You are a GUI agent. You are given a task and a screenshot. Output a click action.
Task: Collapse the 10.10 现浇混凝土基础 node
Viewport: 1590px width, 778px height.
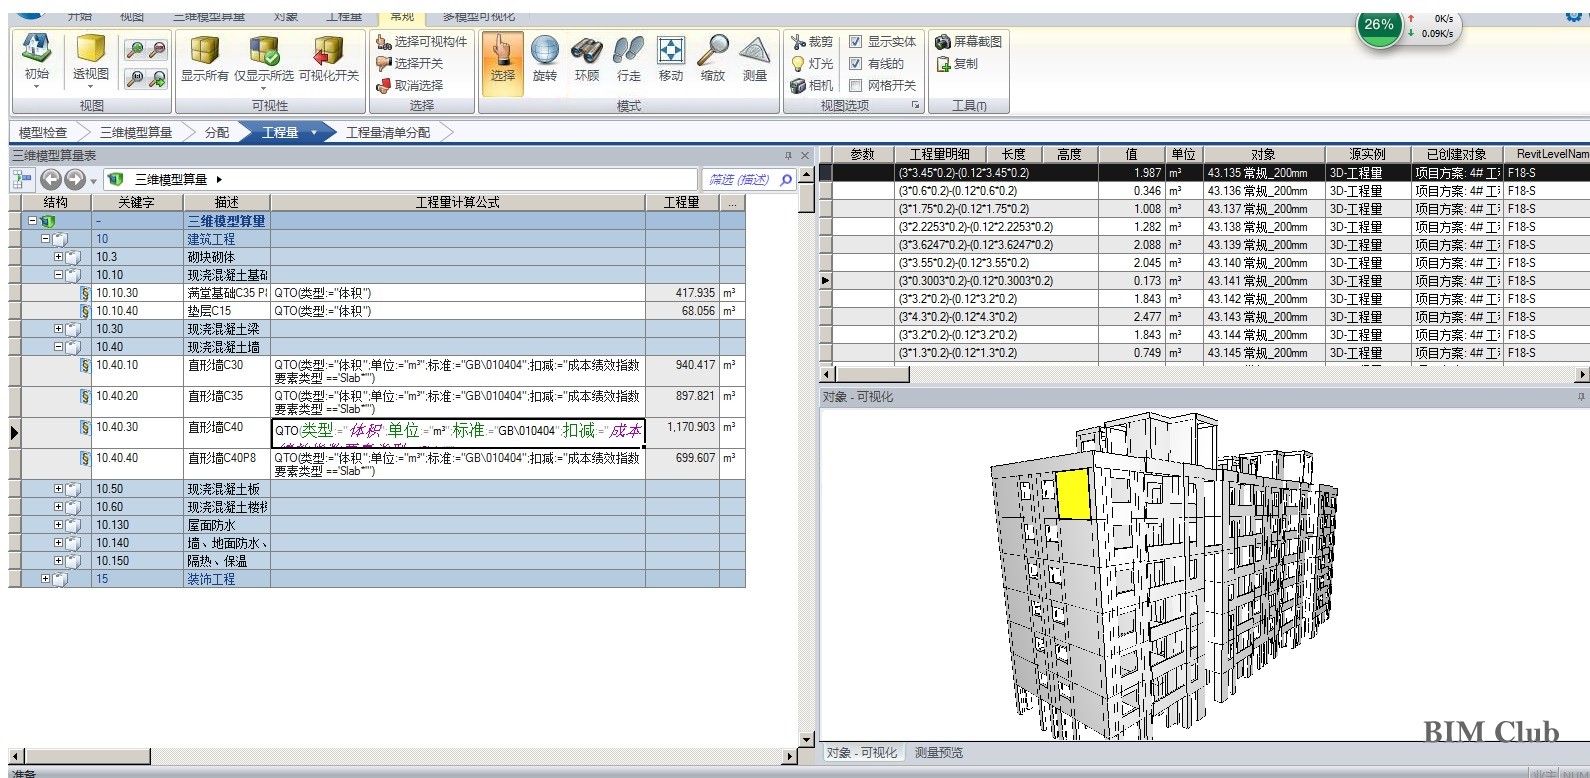58,275
